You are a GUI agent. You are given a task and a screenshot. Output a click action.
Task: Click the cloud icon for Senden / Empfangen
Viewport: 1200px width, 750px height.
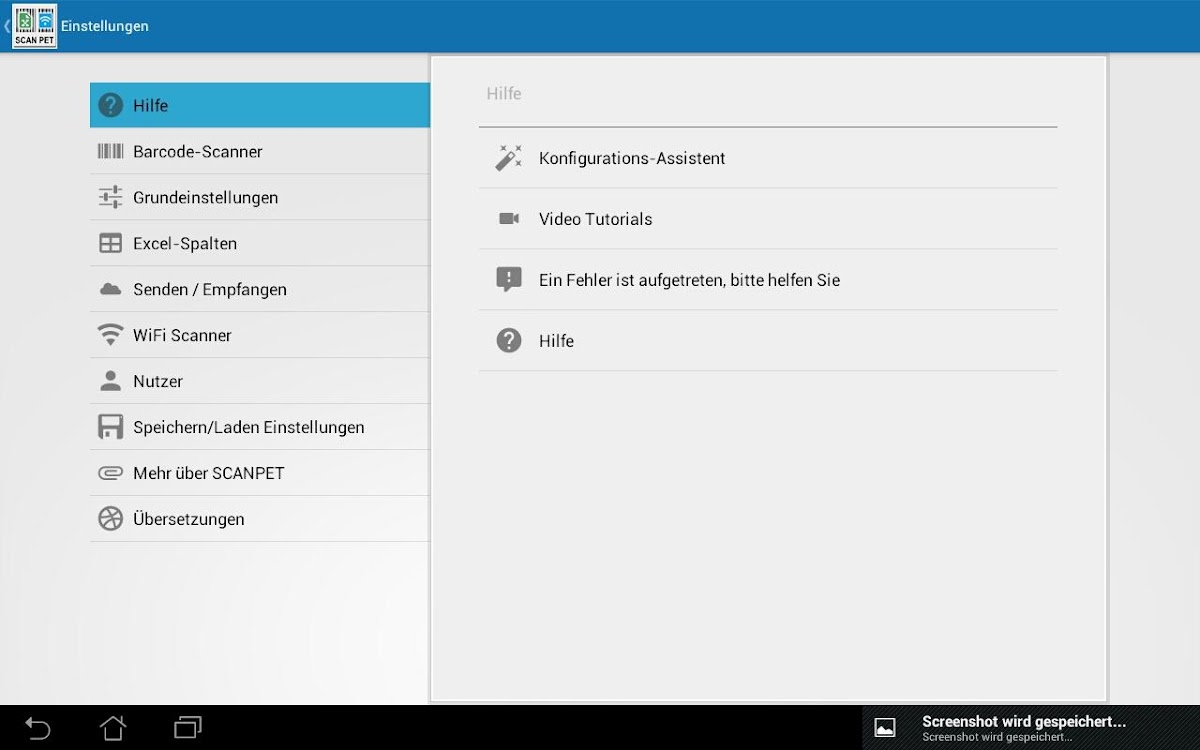click(110, 290)
